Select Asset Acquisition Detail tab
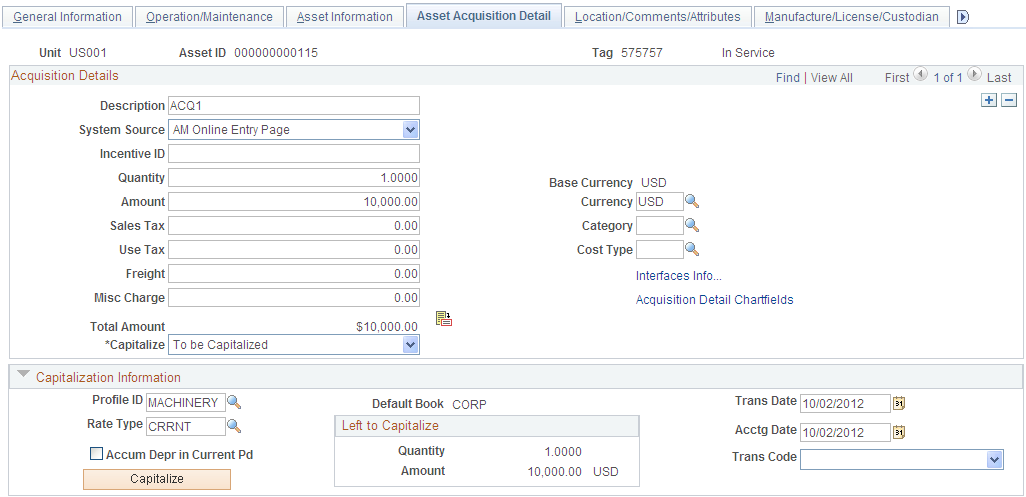Screen dimensions: 1026x497 click(x=484, y=16)
